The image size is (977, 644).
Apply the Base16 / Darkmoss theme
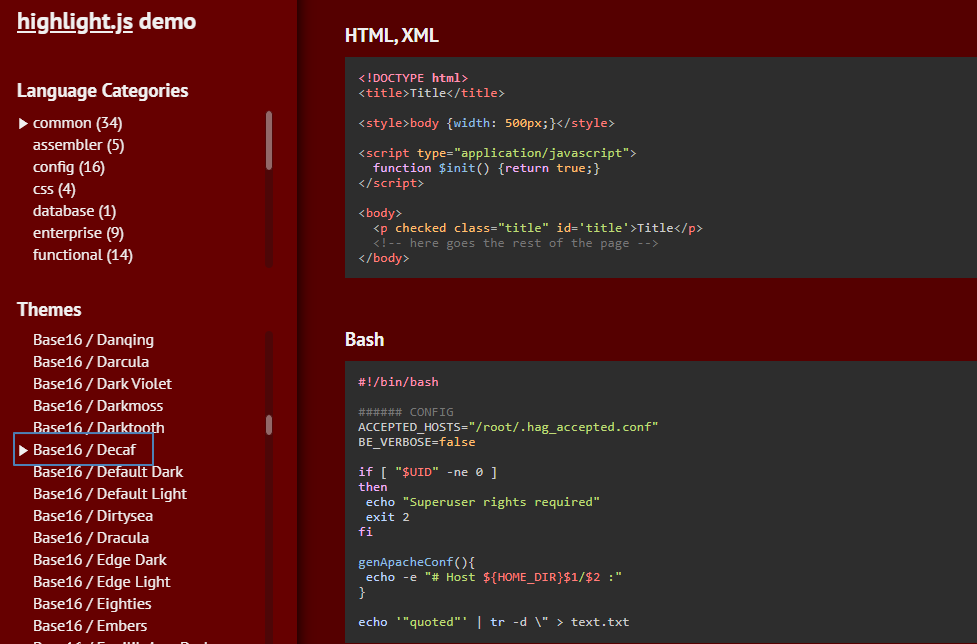(98, 406)
